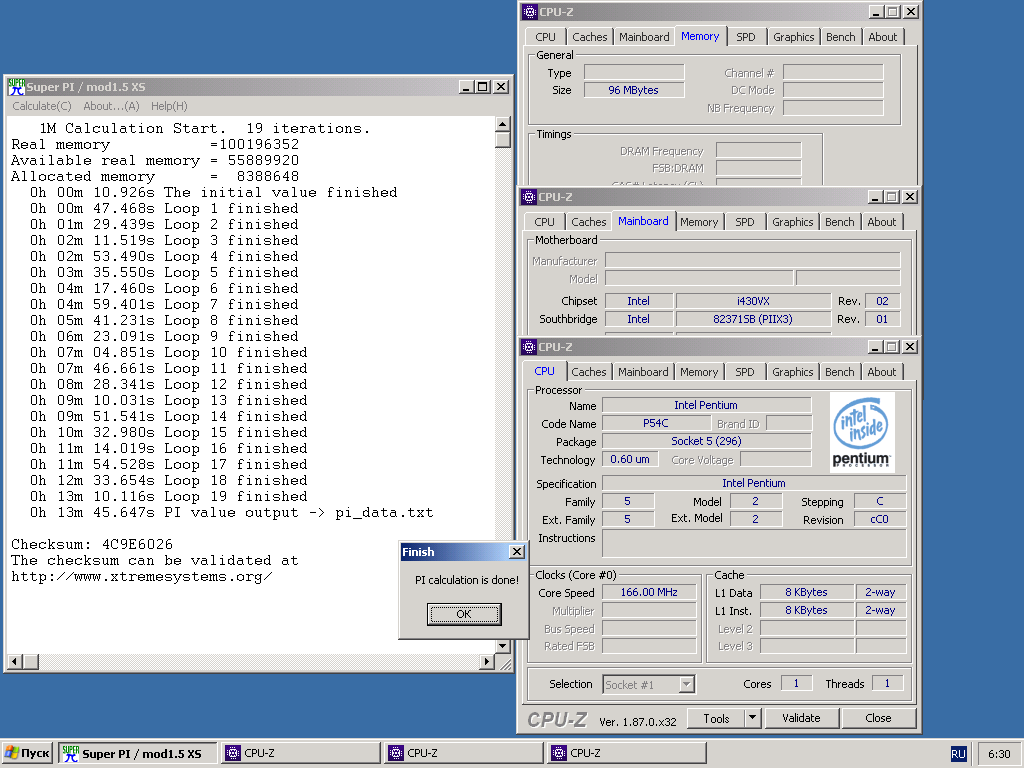This screenshot has height=768, width=1024.
Task: Click the Super PI title bar icon
Action: tap(16, 87)
